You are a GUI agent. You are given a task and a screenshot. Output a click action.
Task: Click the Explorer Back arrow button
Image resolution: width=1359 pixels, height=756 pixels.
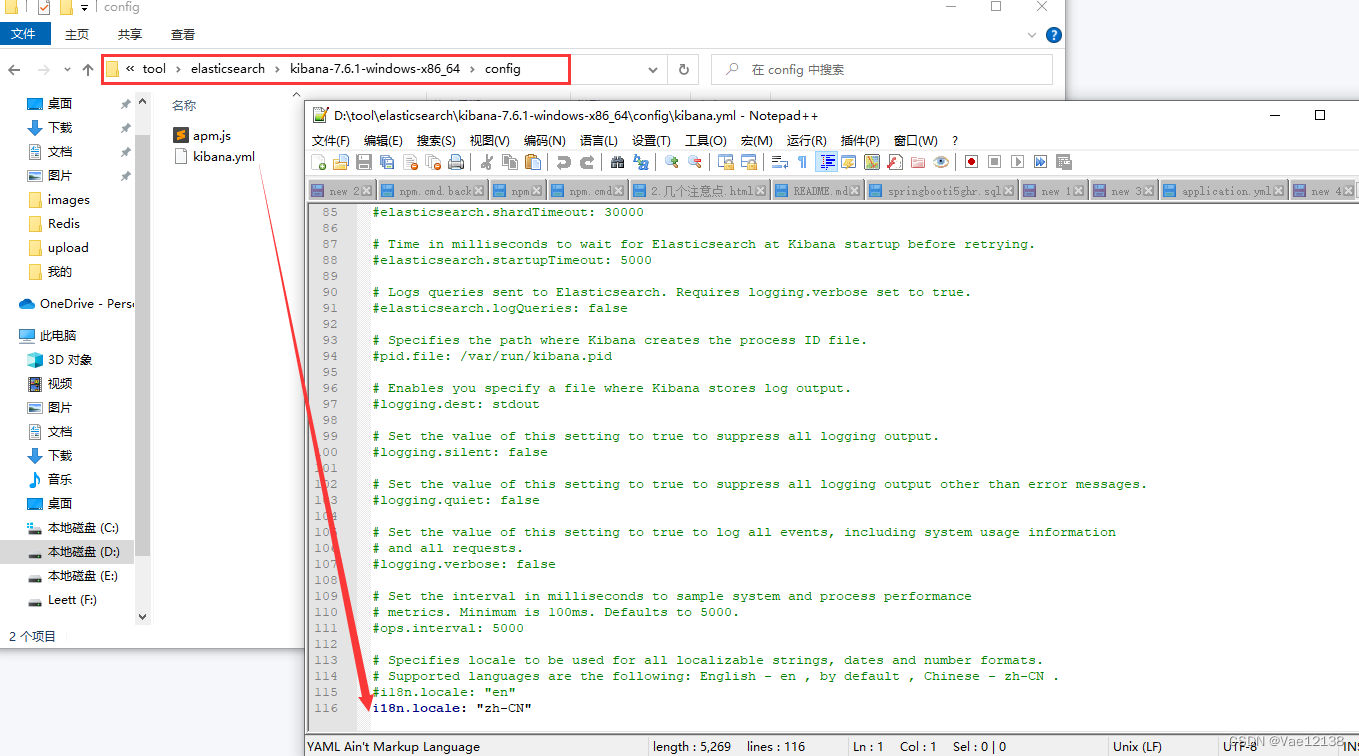14,70
